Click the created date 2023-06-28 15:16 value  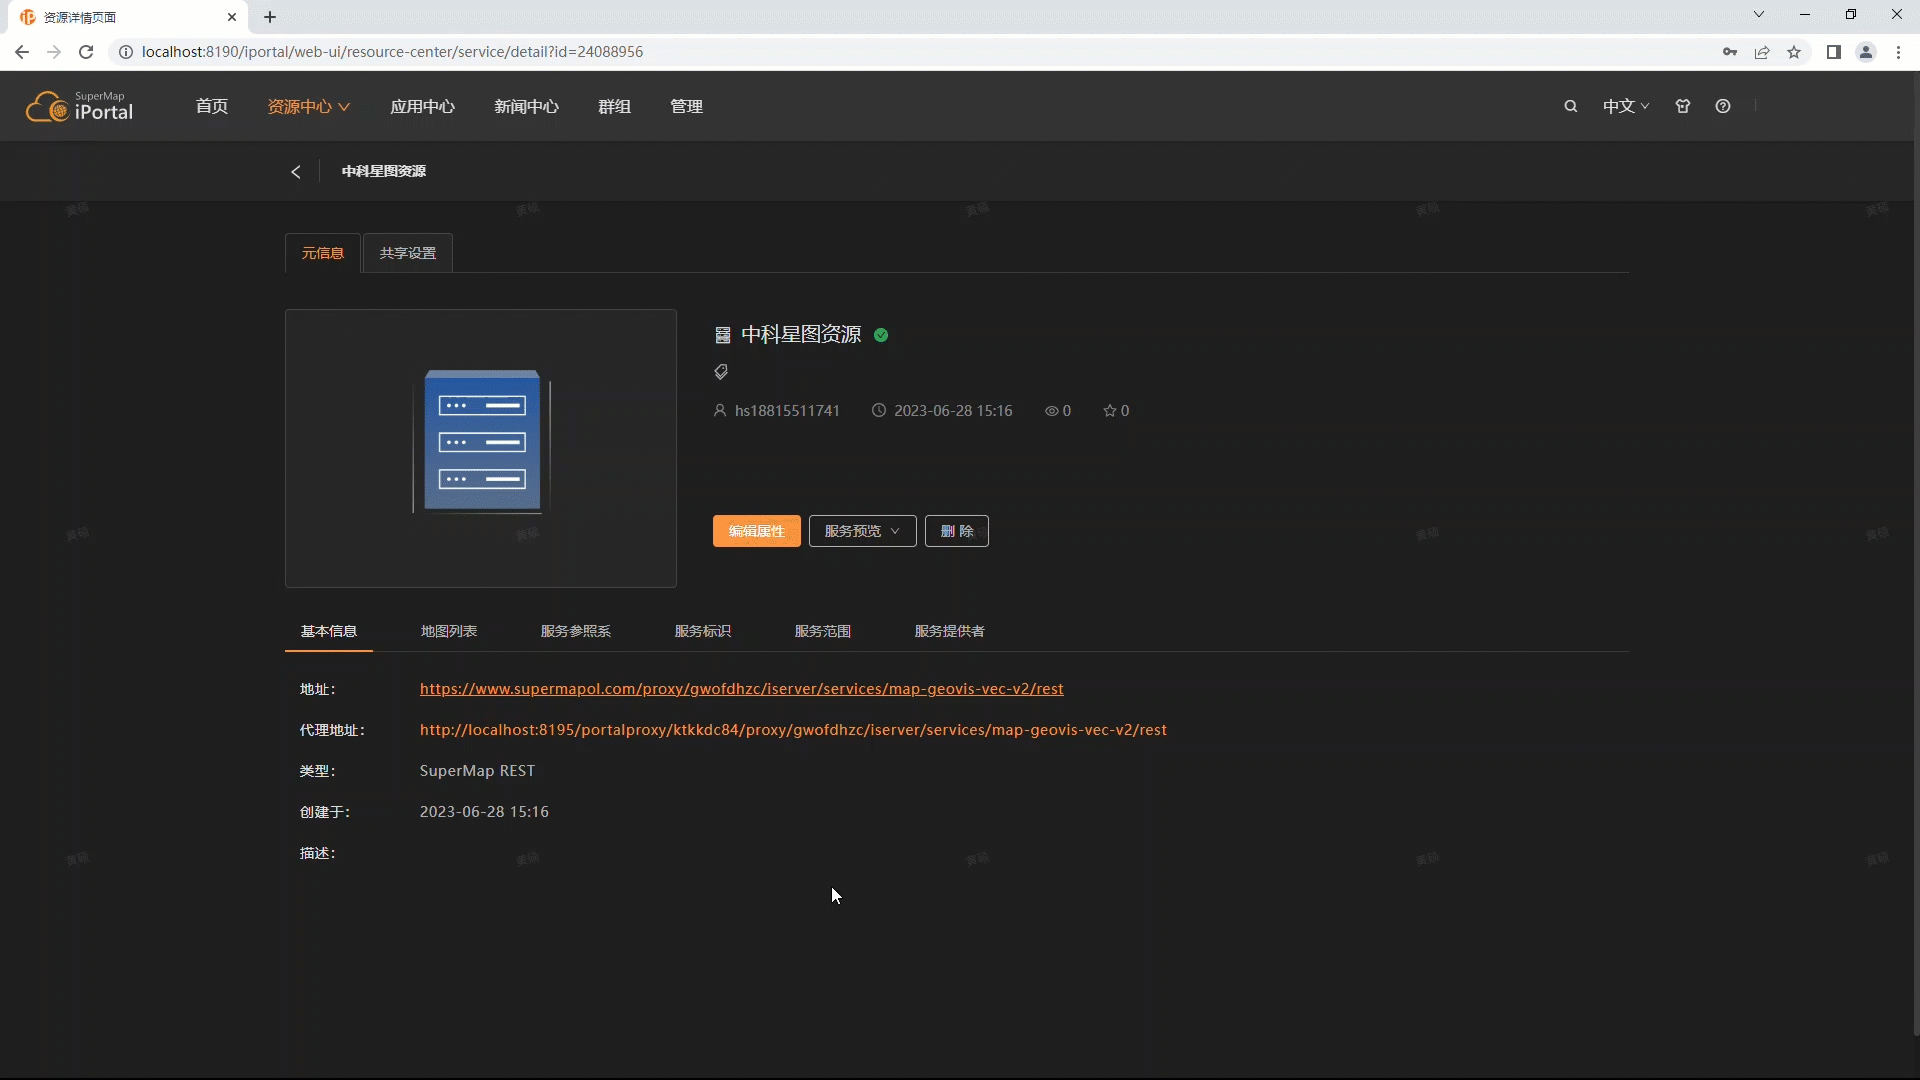[x=484, y=812]
